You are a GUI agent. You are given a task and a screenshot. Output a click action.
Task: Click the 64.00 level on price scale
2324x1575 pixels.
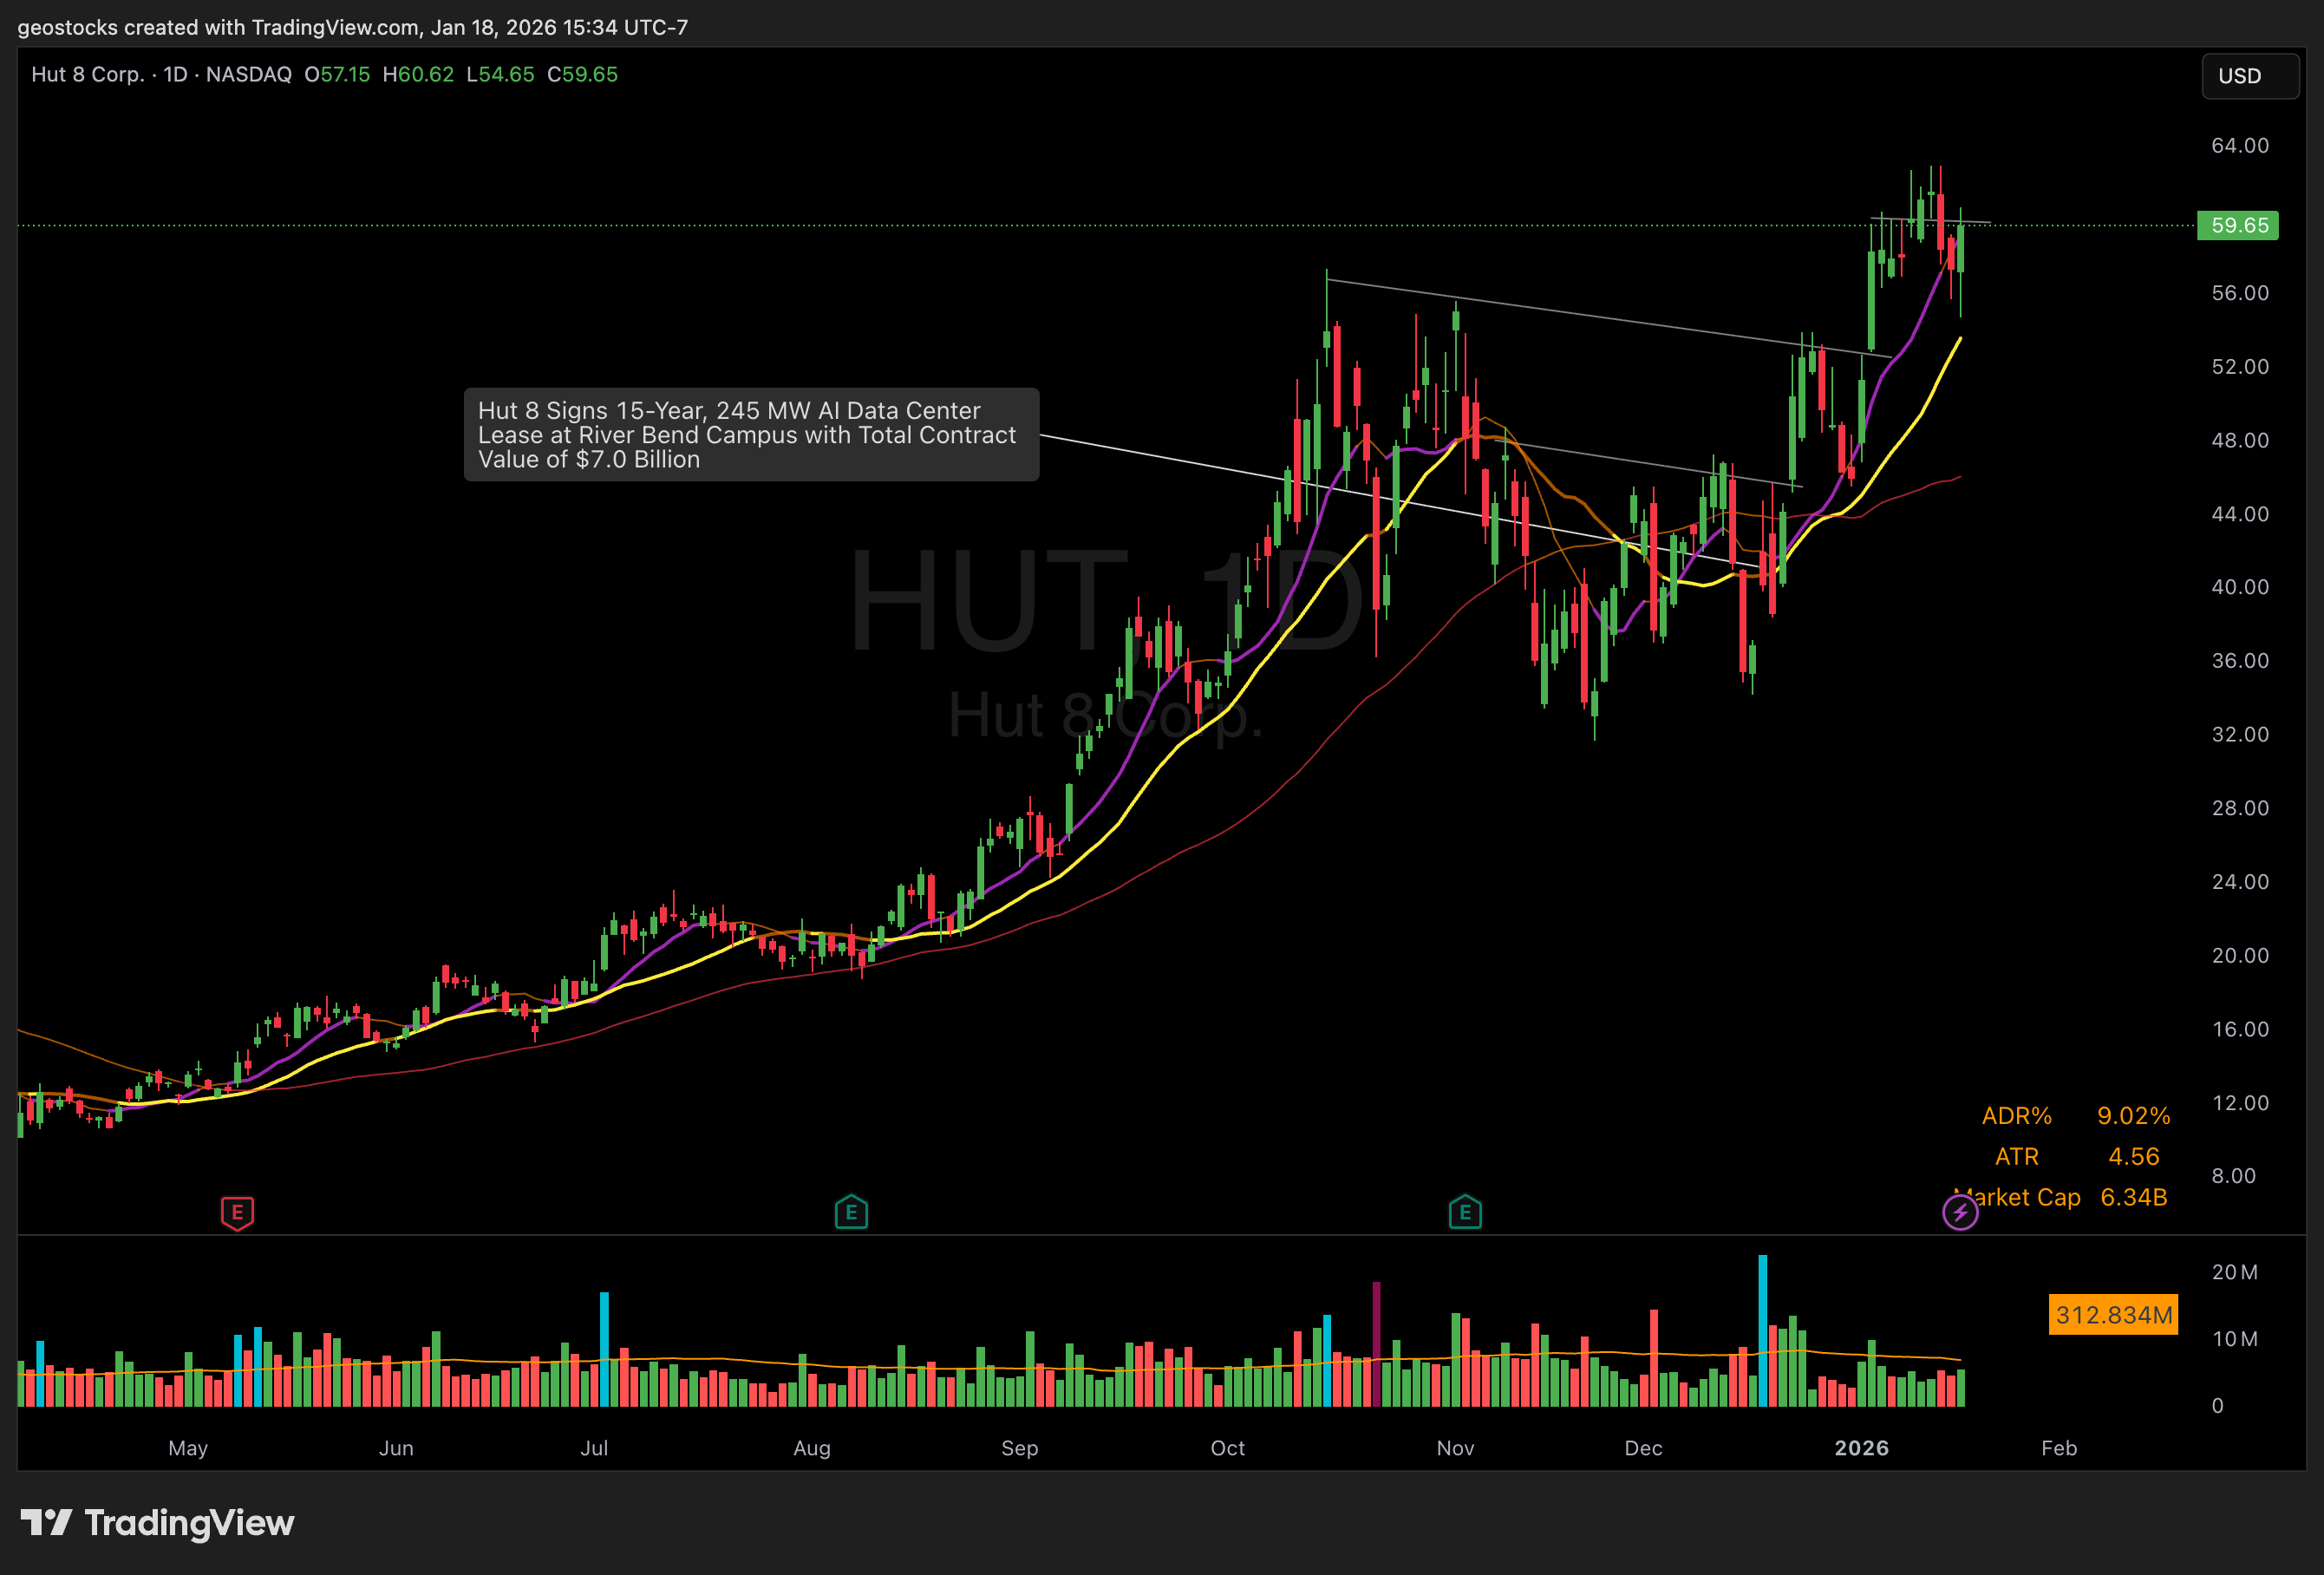[2239, 146]
